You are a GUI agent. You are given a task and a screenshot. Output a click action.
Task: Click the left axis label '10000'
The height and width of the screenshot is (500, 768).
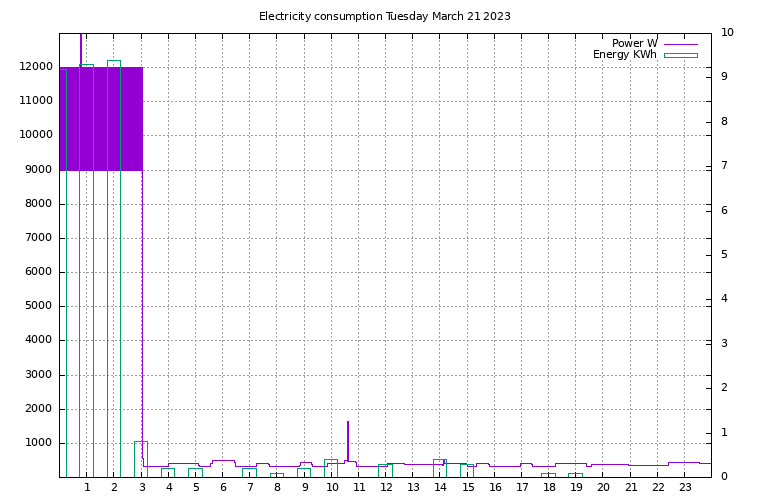(36, 135)
